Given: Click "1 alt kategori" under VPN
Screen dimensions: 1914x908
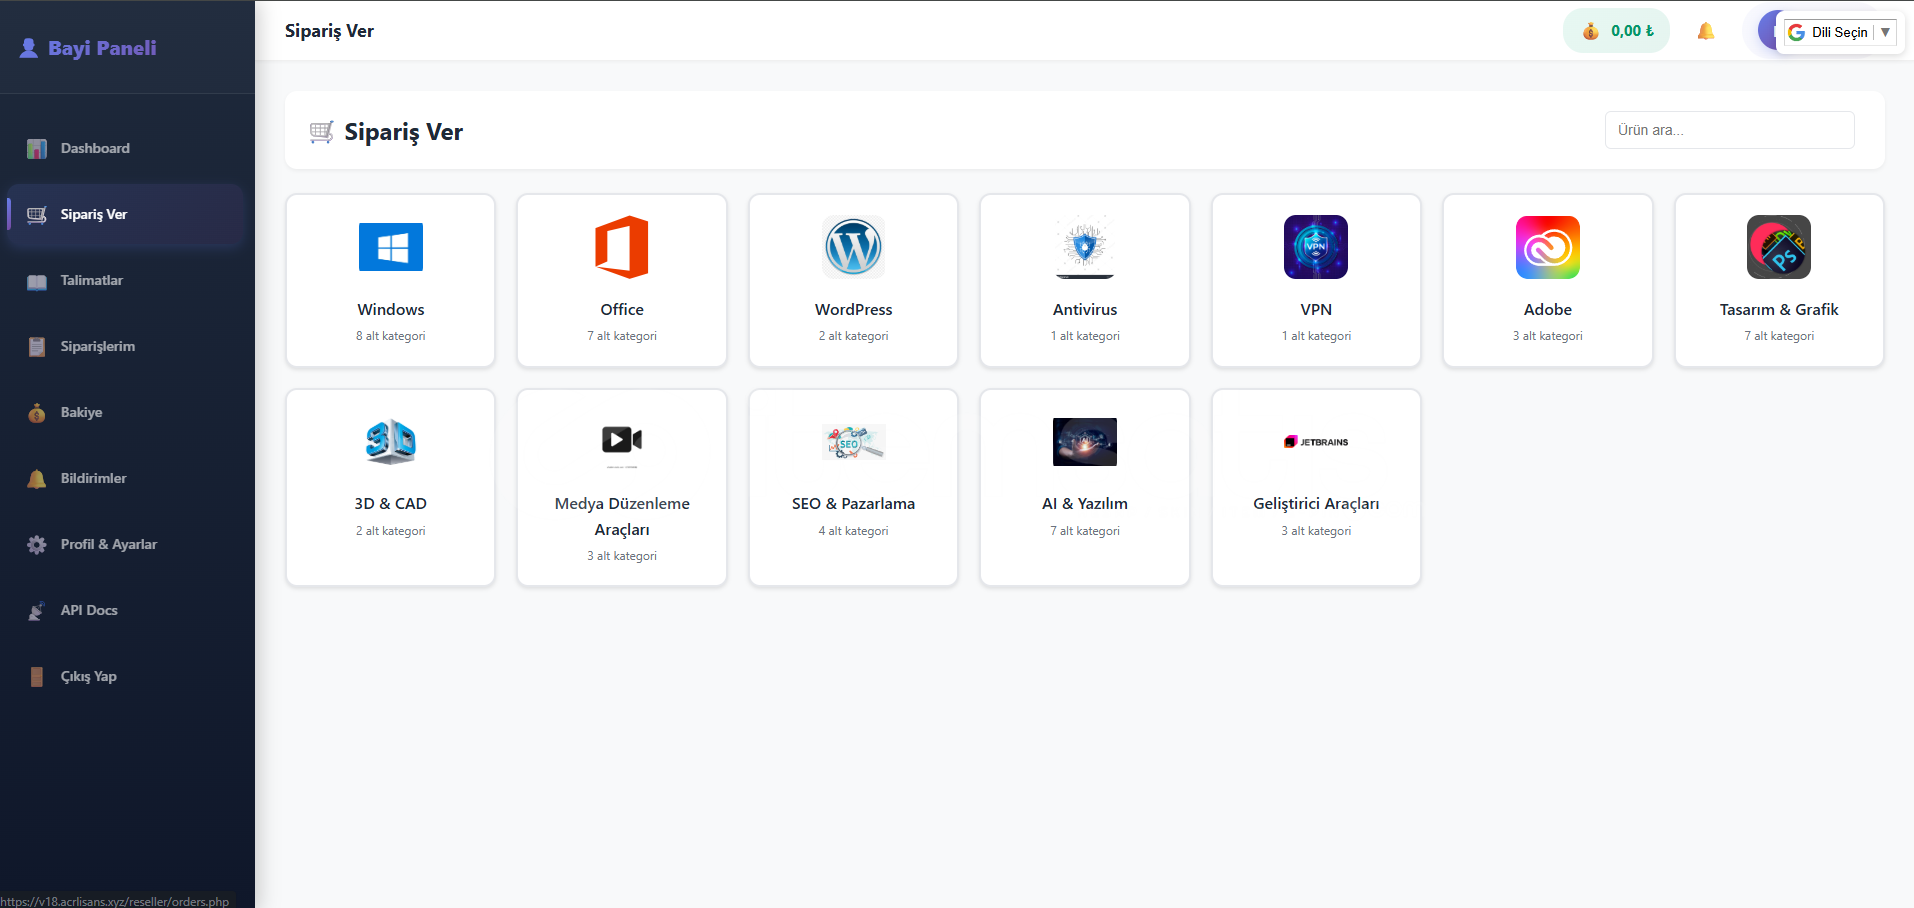Looking at the screenshot, I should (x=1316, y=336).
